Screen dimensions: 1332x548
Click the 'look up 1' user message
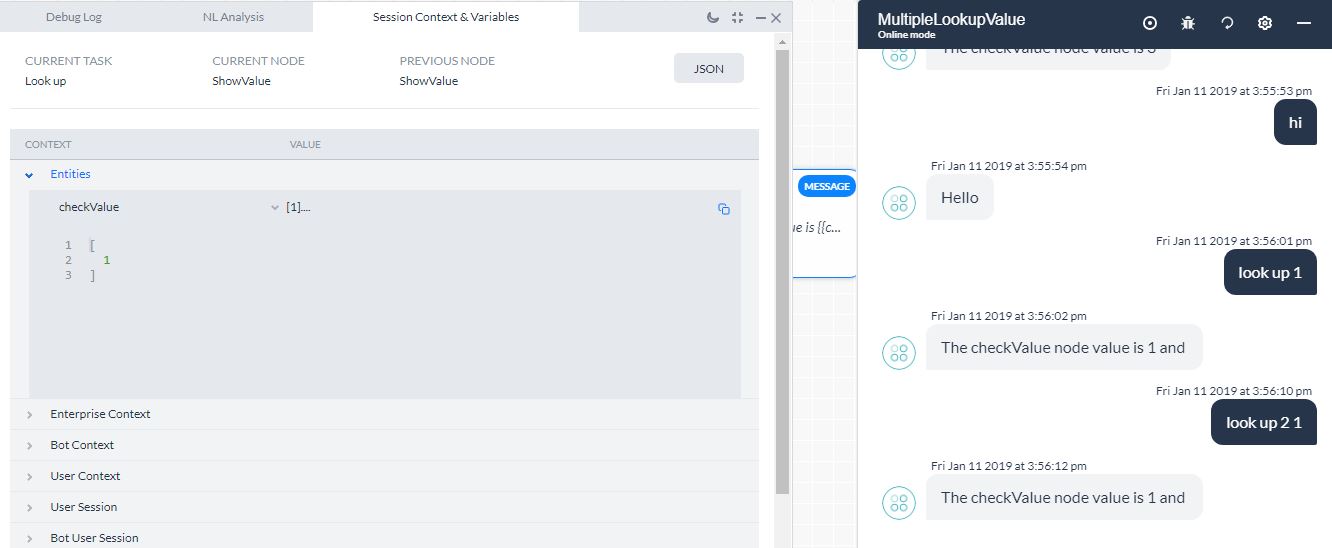coord(1270,272)
